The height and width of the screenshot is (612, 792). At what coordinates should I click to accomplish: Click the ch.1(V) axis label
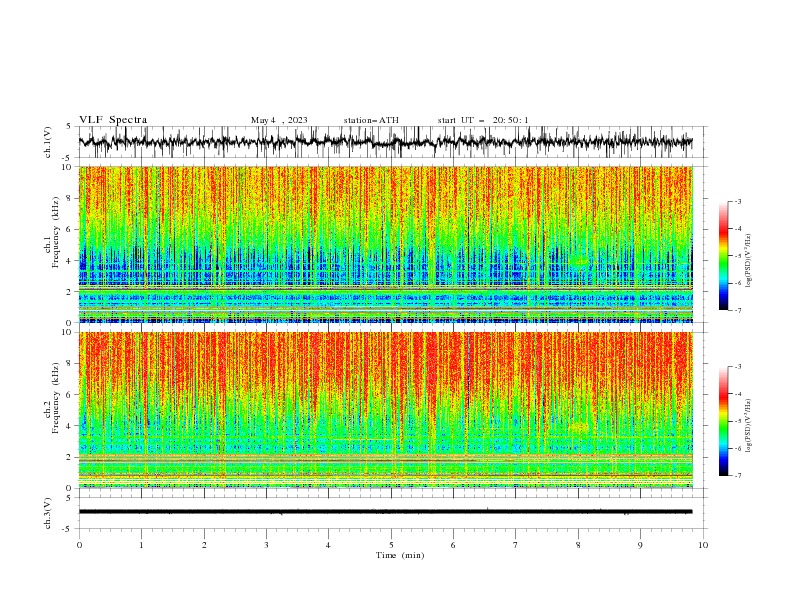coord(48,142)
